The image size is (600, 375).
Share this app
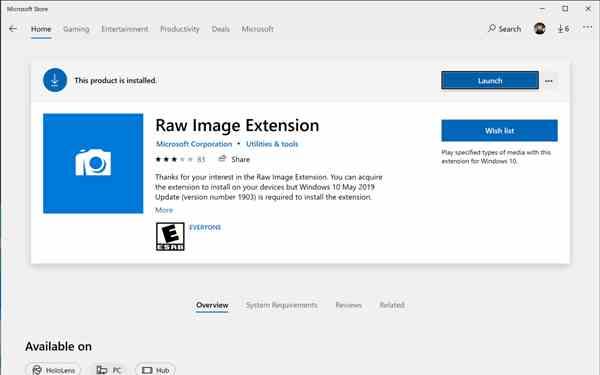pyautogui.click(x=234, y=159)
